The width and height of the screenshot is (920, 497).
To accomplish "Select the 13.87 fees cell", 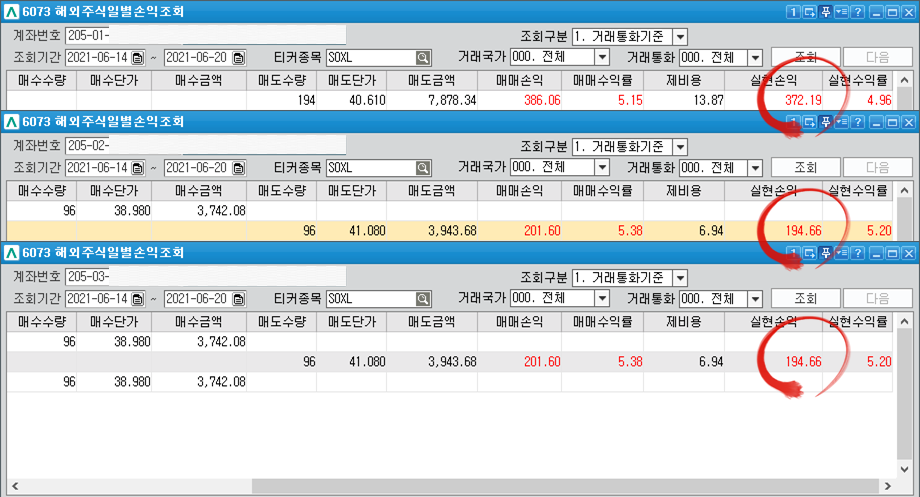I will [x=684, y=100].
